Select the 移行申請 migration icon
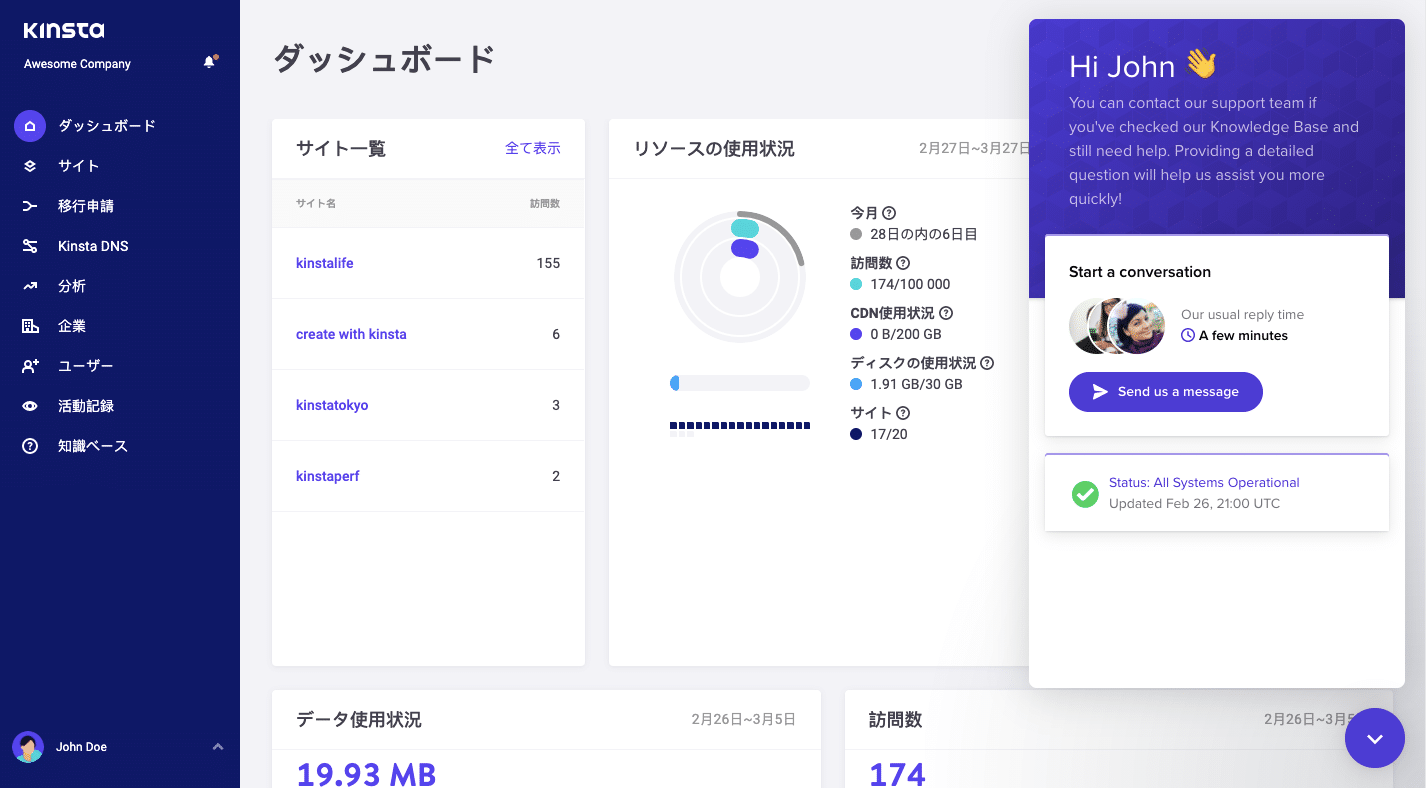1426x788 pixels. 30,205
